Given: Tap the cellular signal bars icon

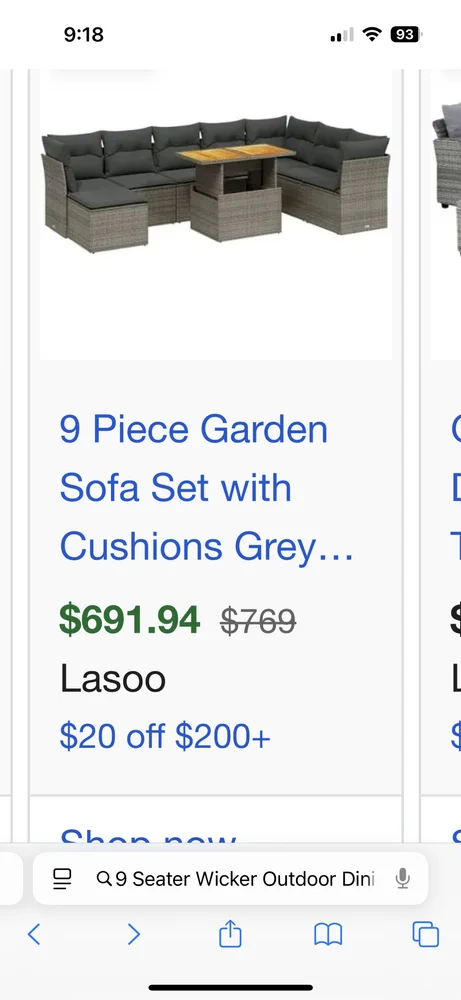Looking at the screenshot, I should click(342, 35).
